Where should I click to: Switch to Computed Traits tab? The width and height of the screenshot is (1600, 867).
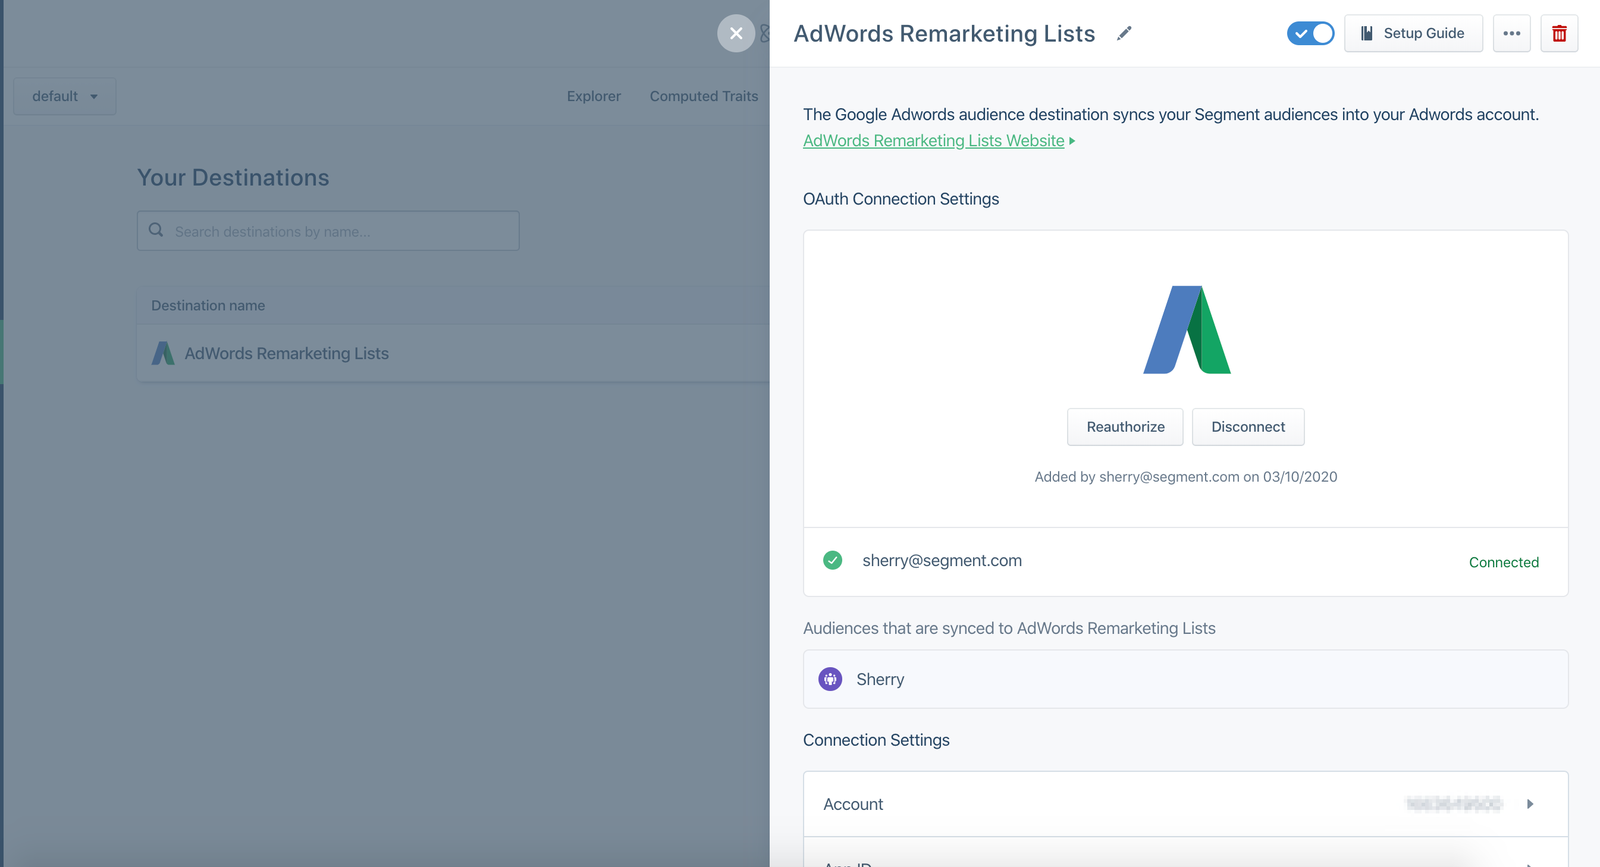703,97
